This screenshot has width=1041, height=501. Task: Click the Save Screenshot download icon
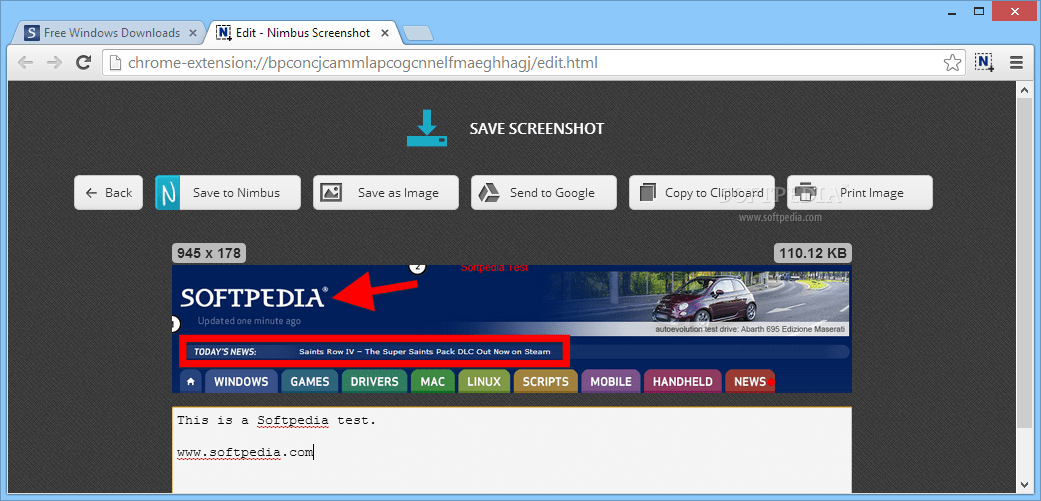426,129
